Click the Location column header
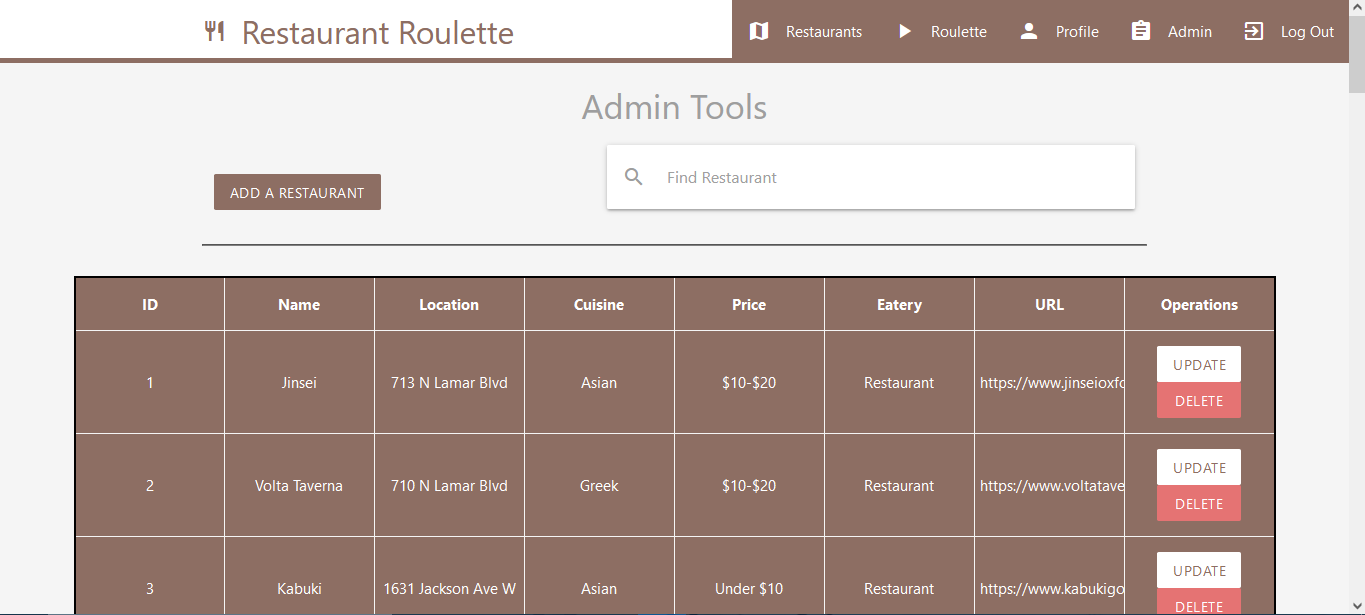The width and height of the screenshot is (1365, 615). tap(449, 305)
